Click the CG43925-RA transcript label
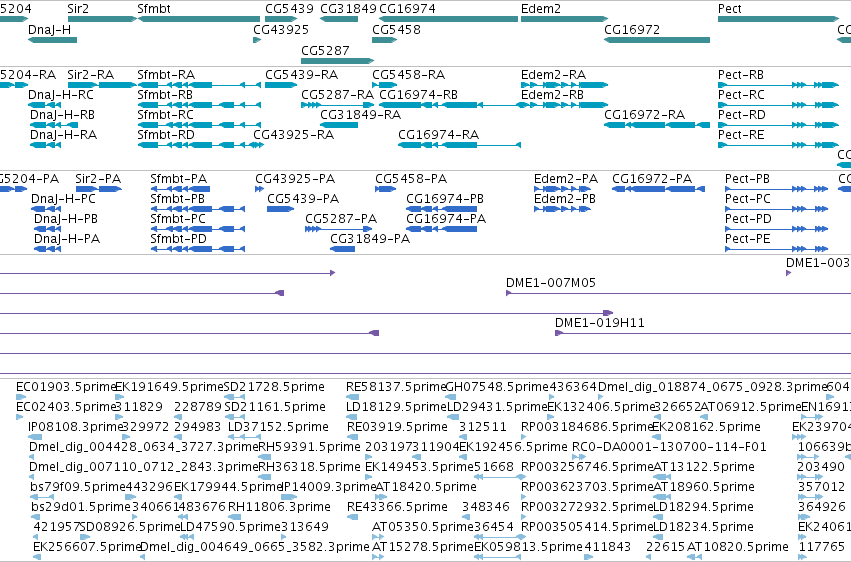 tap(294, 135)
